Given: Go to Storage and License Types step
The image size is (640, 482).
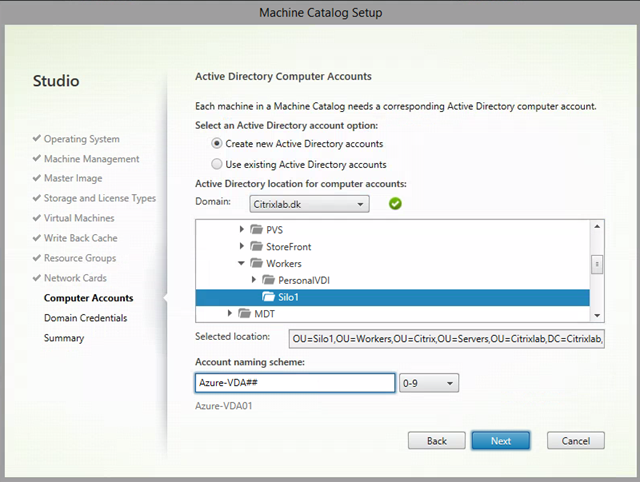Looking at the screenshot, I should (x=100, y=198).
